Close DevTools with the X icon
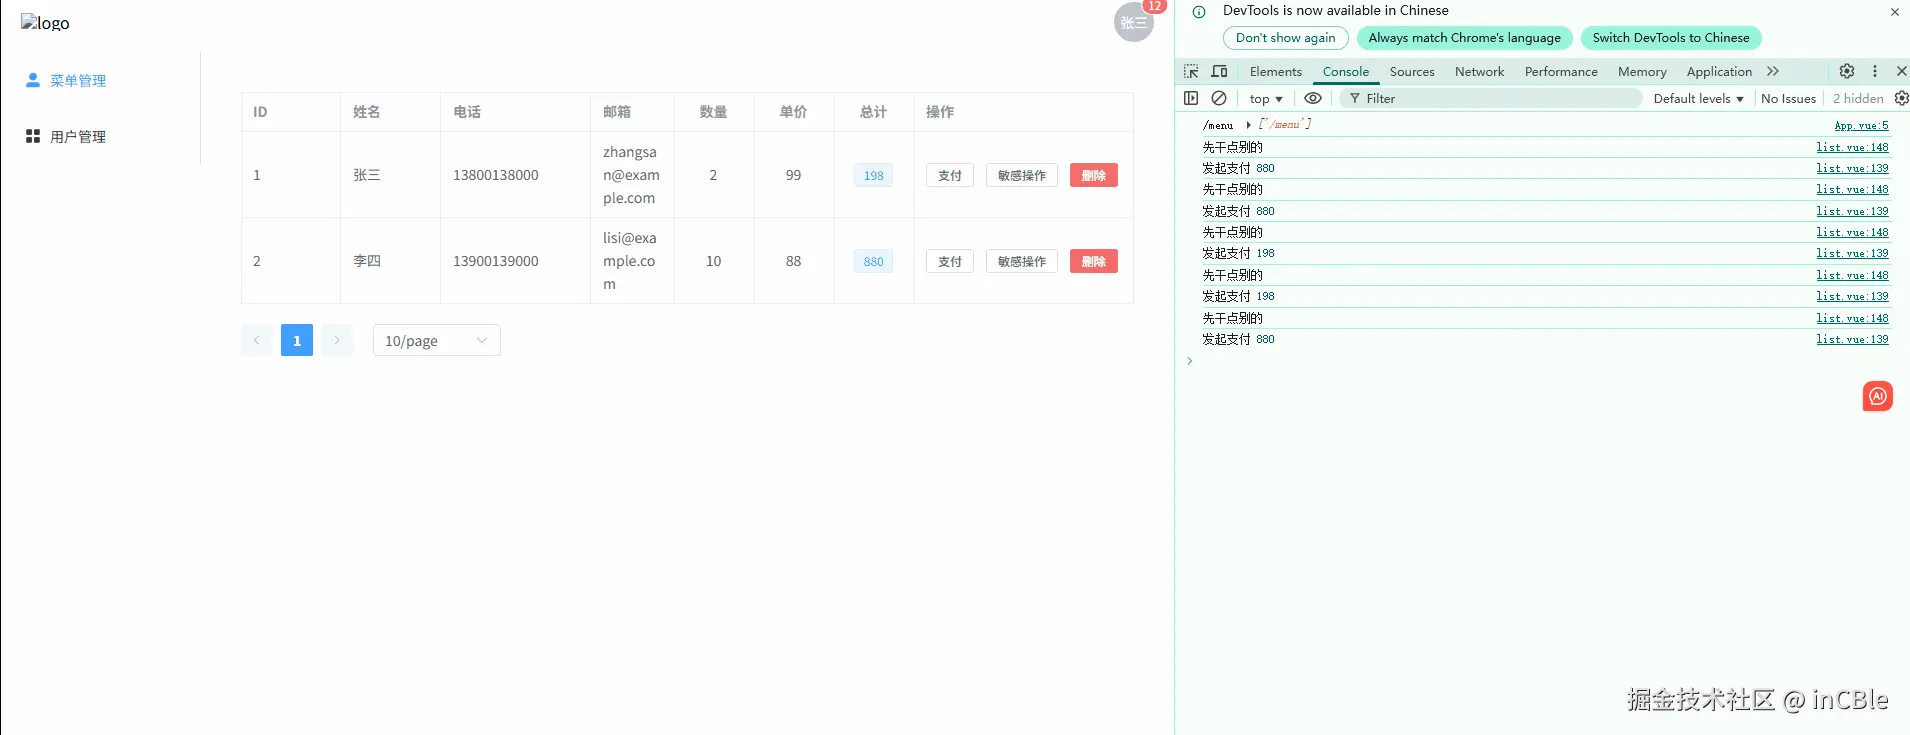This screenshot has width=1910, height=735. pyautogui.click(x=1901, y=71)
